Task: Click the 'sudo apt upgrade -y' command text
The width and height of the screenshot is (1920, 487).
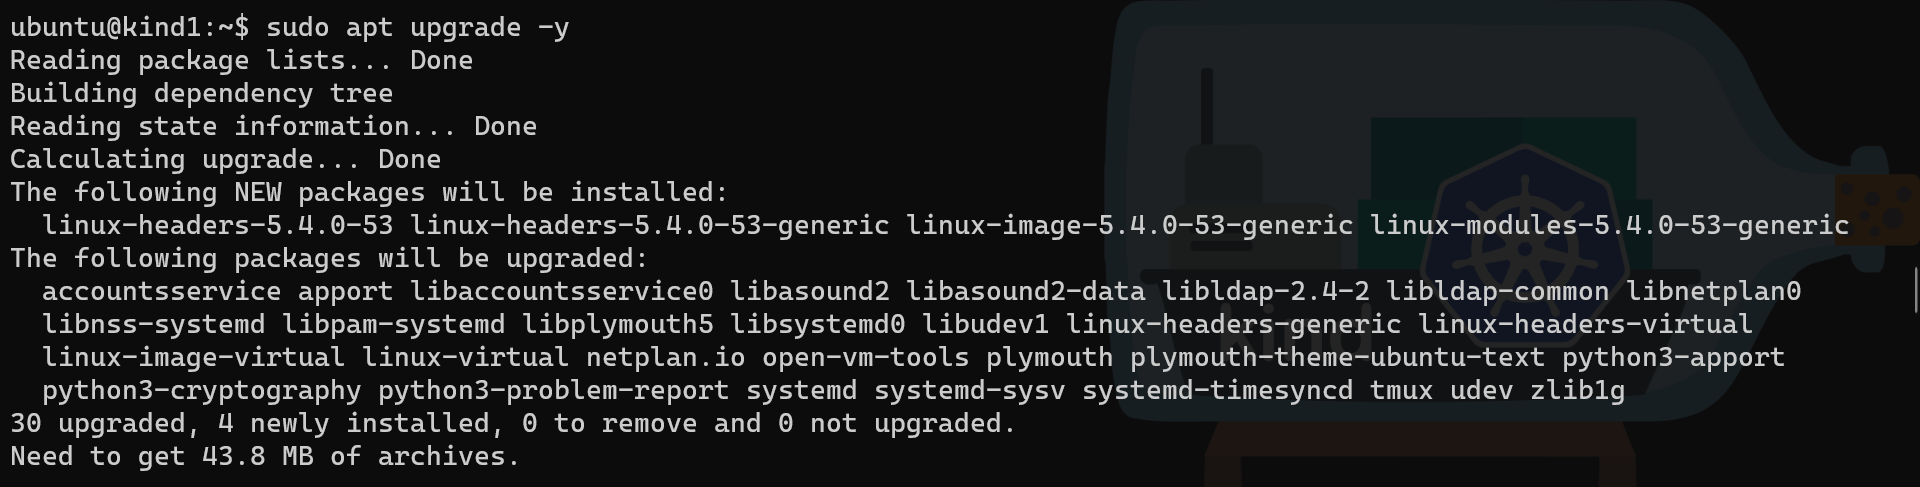Action: [x=417, y=27]
